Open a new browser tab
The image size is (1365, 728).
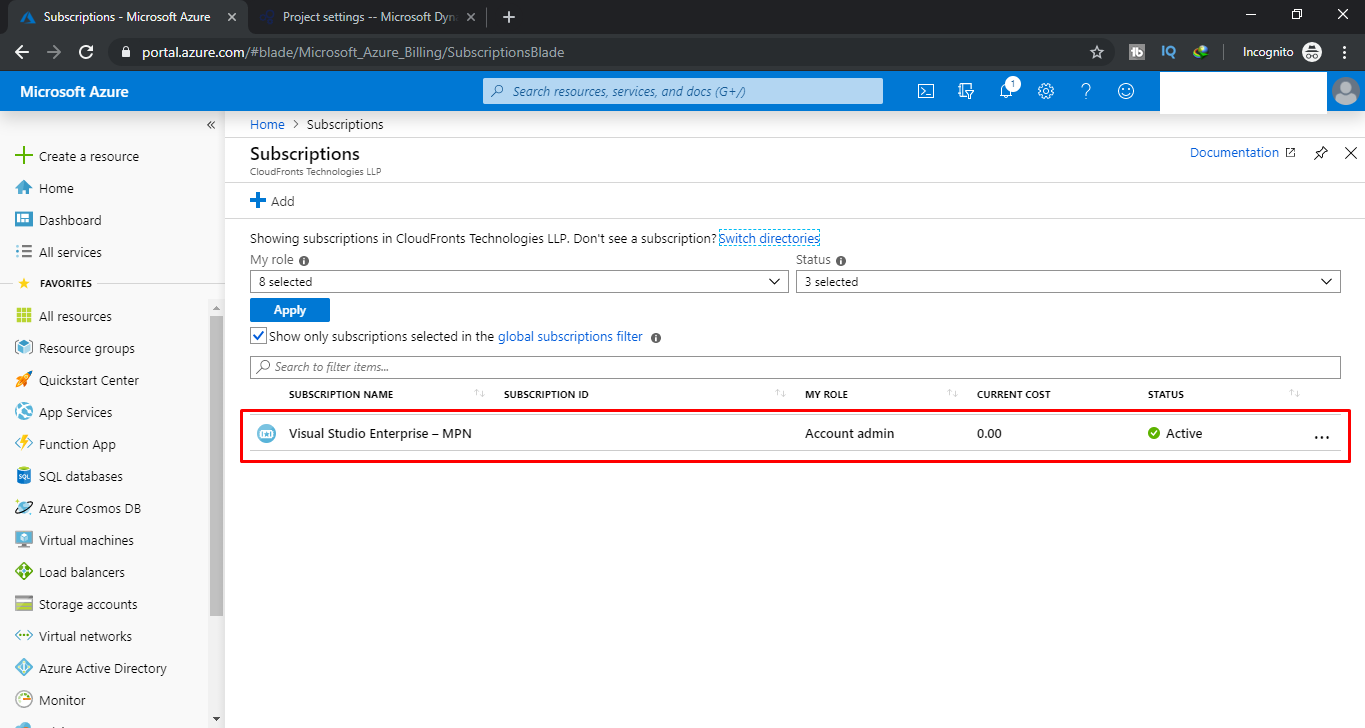pyautogui.click(x=509, y=17)
